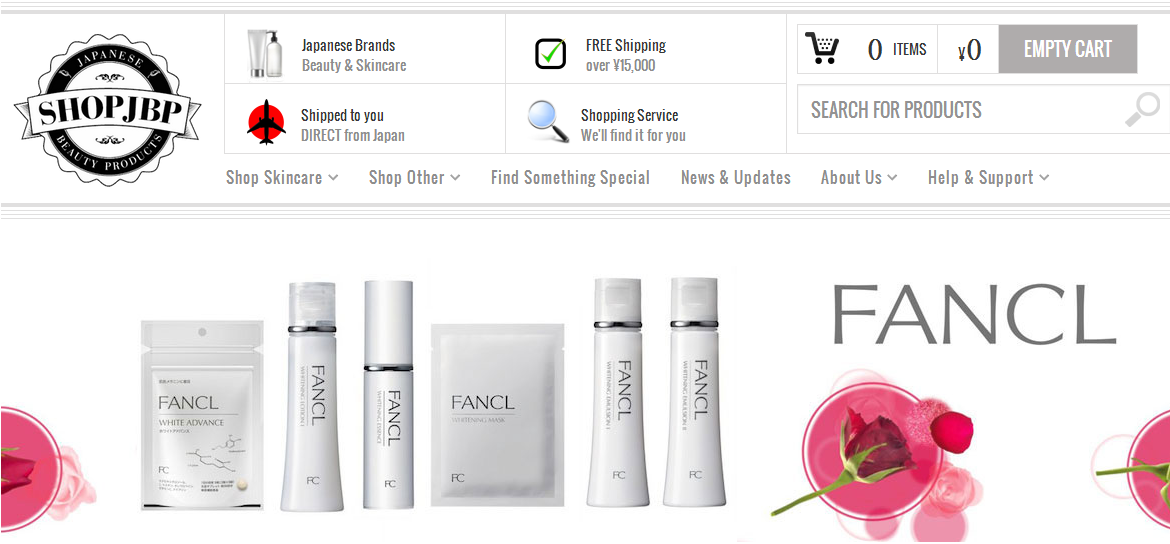The height and width of the screenshot is (544, 1170).
Task: Click the red airplane shipping icon
Action: (266, 122)
